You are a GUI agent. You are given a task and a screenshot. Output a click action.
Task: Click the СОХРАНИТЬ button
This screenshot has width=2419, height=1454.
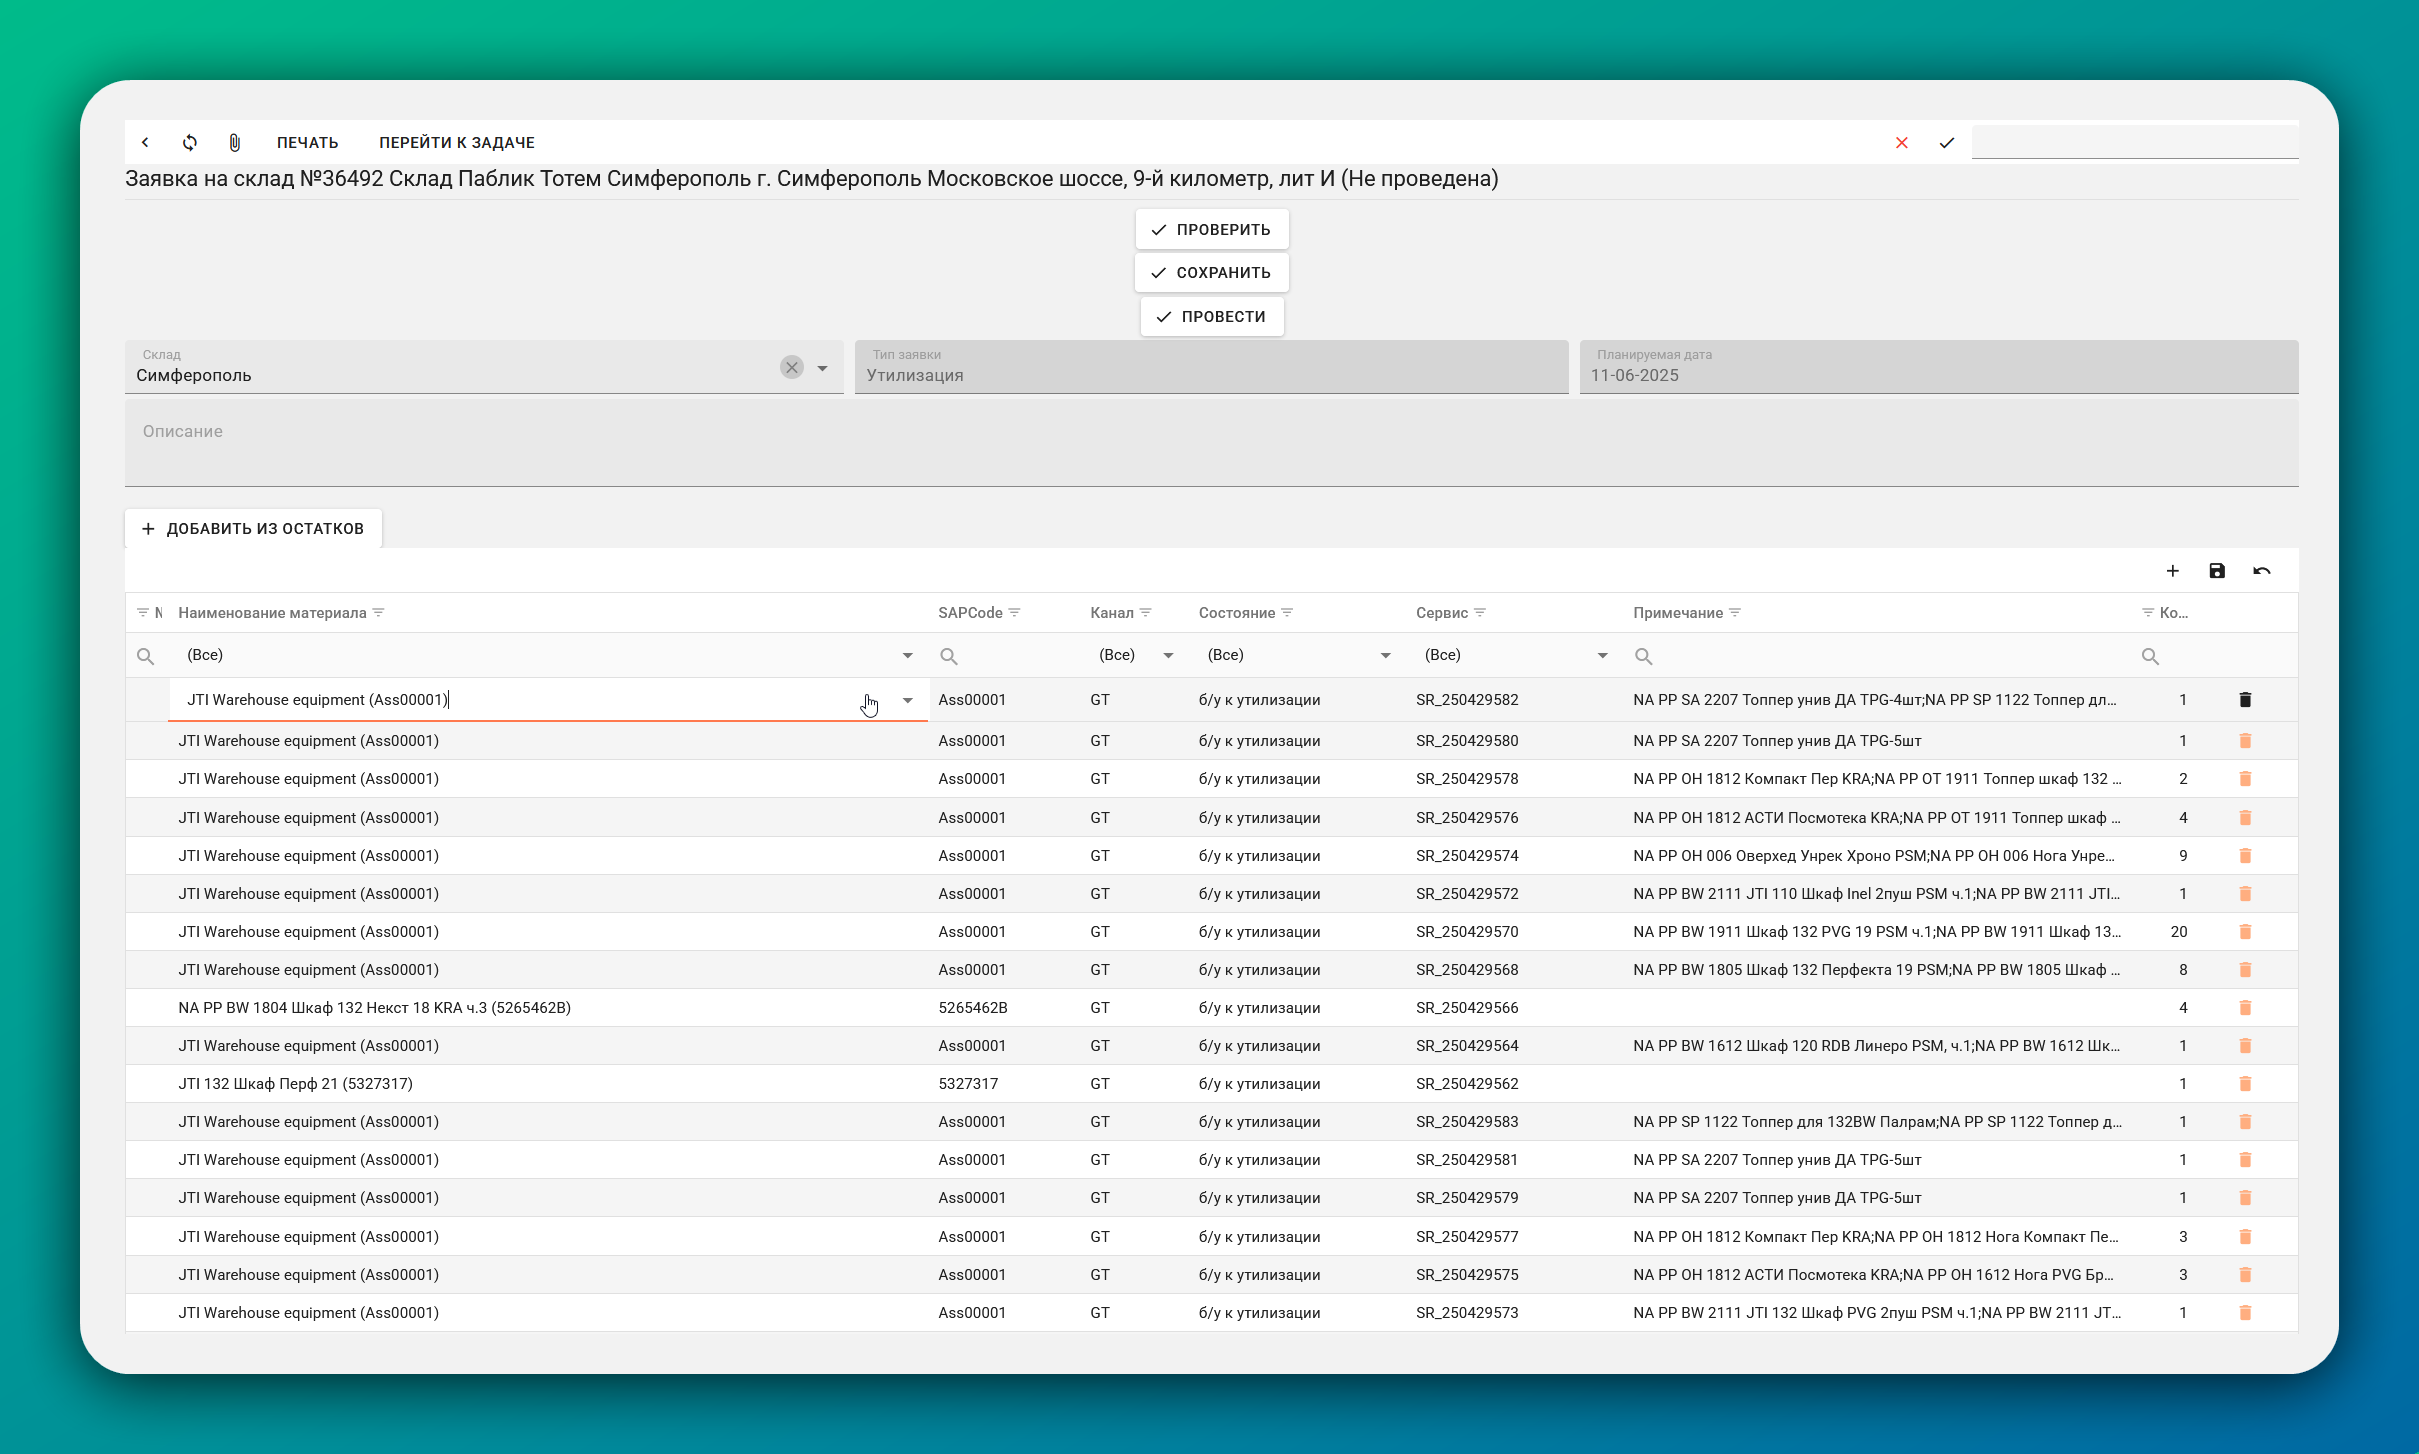coord(1212,273)
